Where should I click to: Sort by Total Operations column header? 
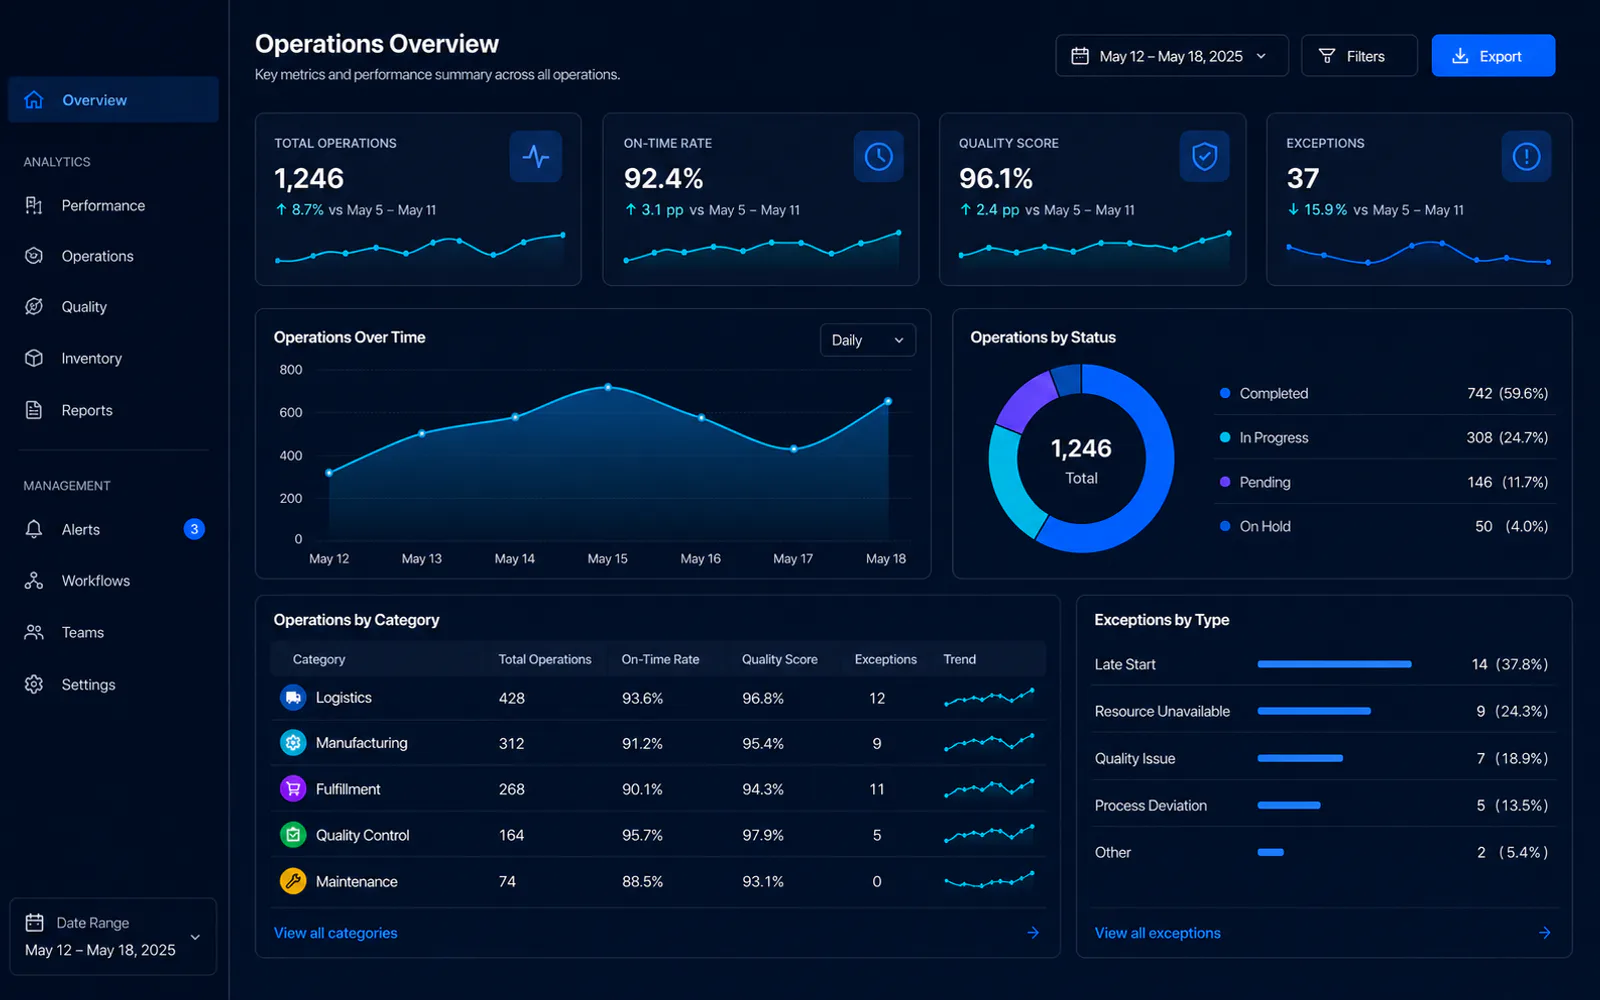point(545,659)
